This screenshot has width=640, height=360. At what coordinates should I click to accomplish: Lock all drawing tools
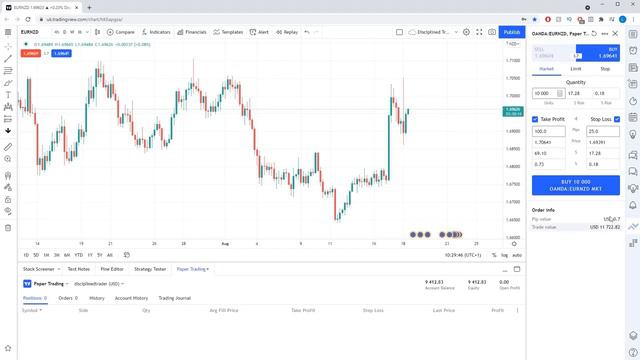pyautogui.click(x=8, y=200)
